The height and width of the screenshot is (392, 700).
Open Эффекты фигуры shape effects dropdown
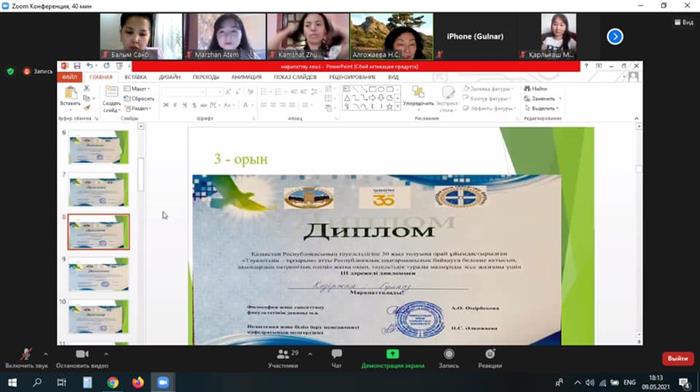click(490, 108)
